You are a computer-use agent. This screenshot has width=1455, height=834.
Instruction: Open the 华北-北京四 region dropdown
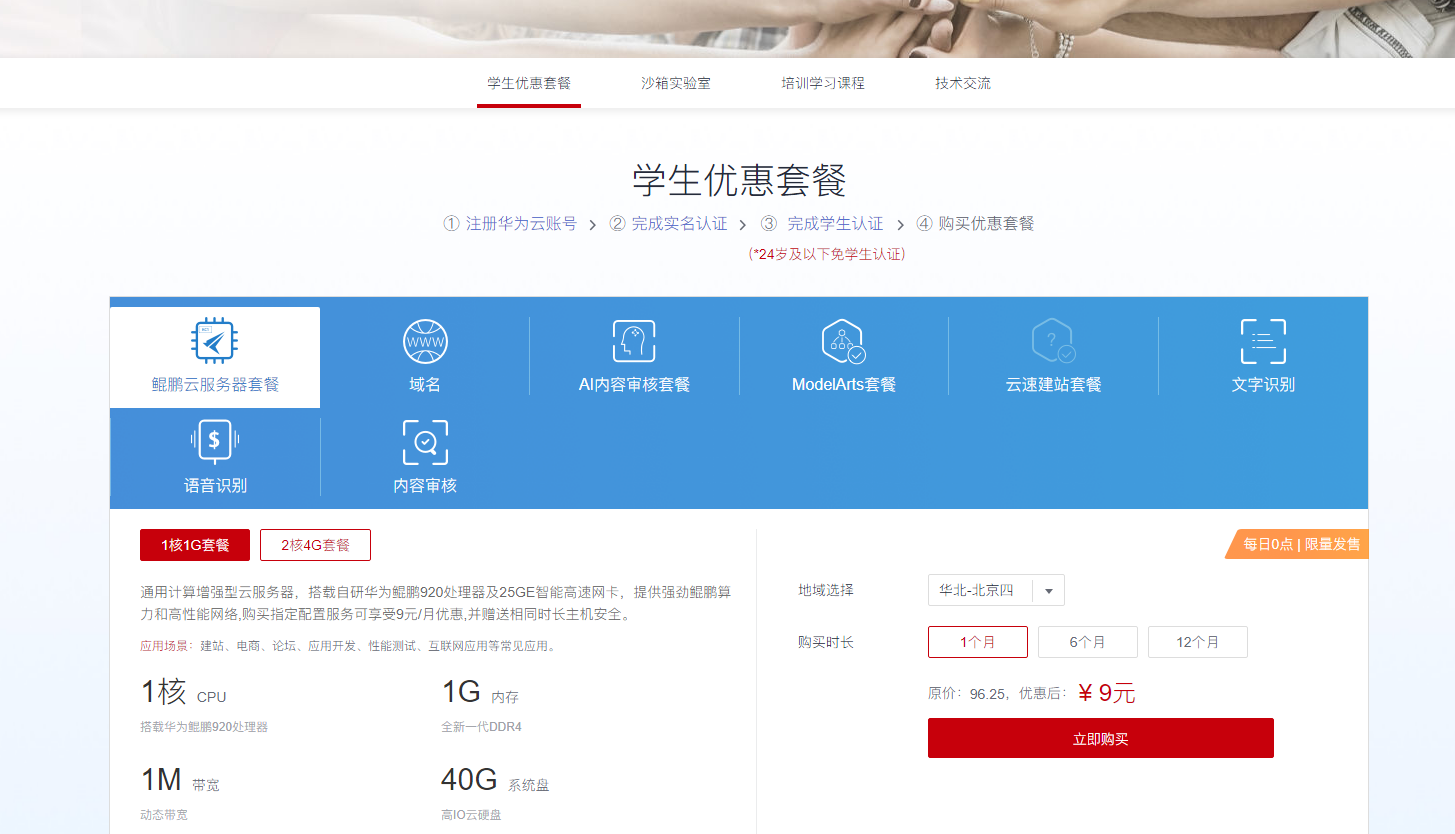click(980, 590)
